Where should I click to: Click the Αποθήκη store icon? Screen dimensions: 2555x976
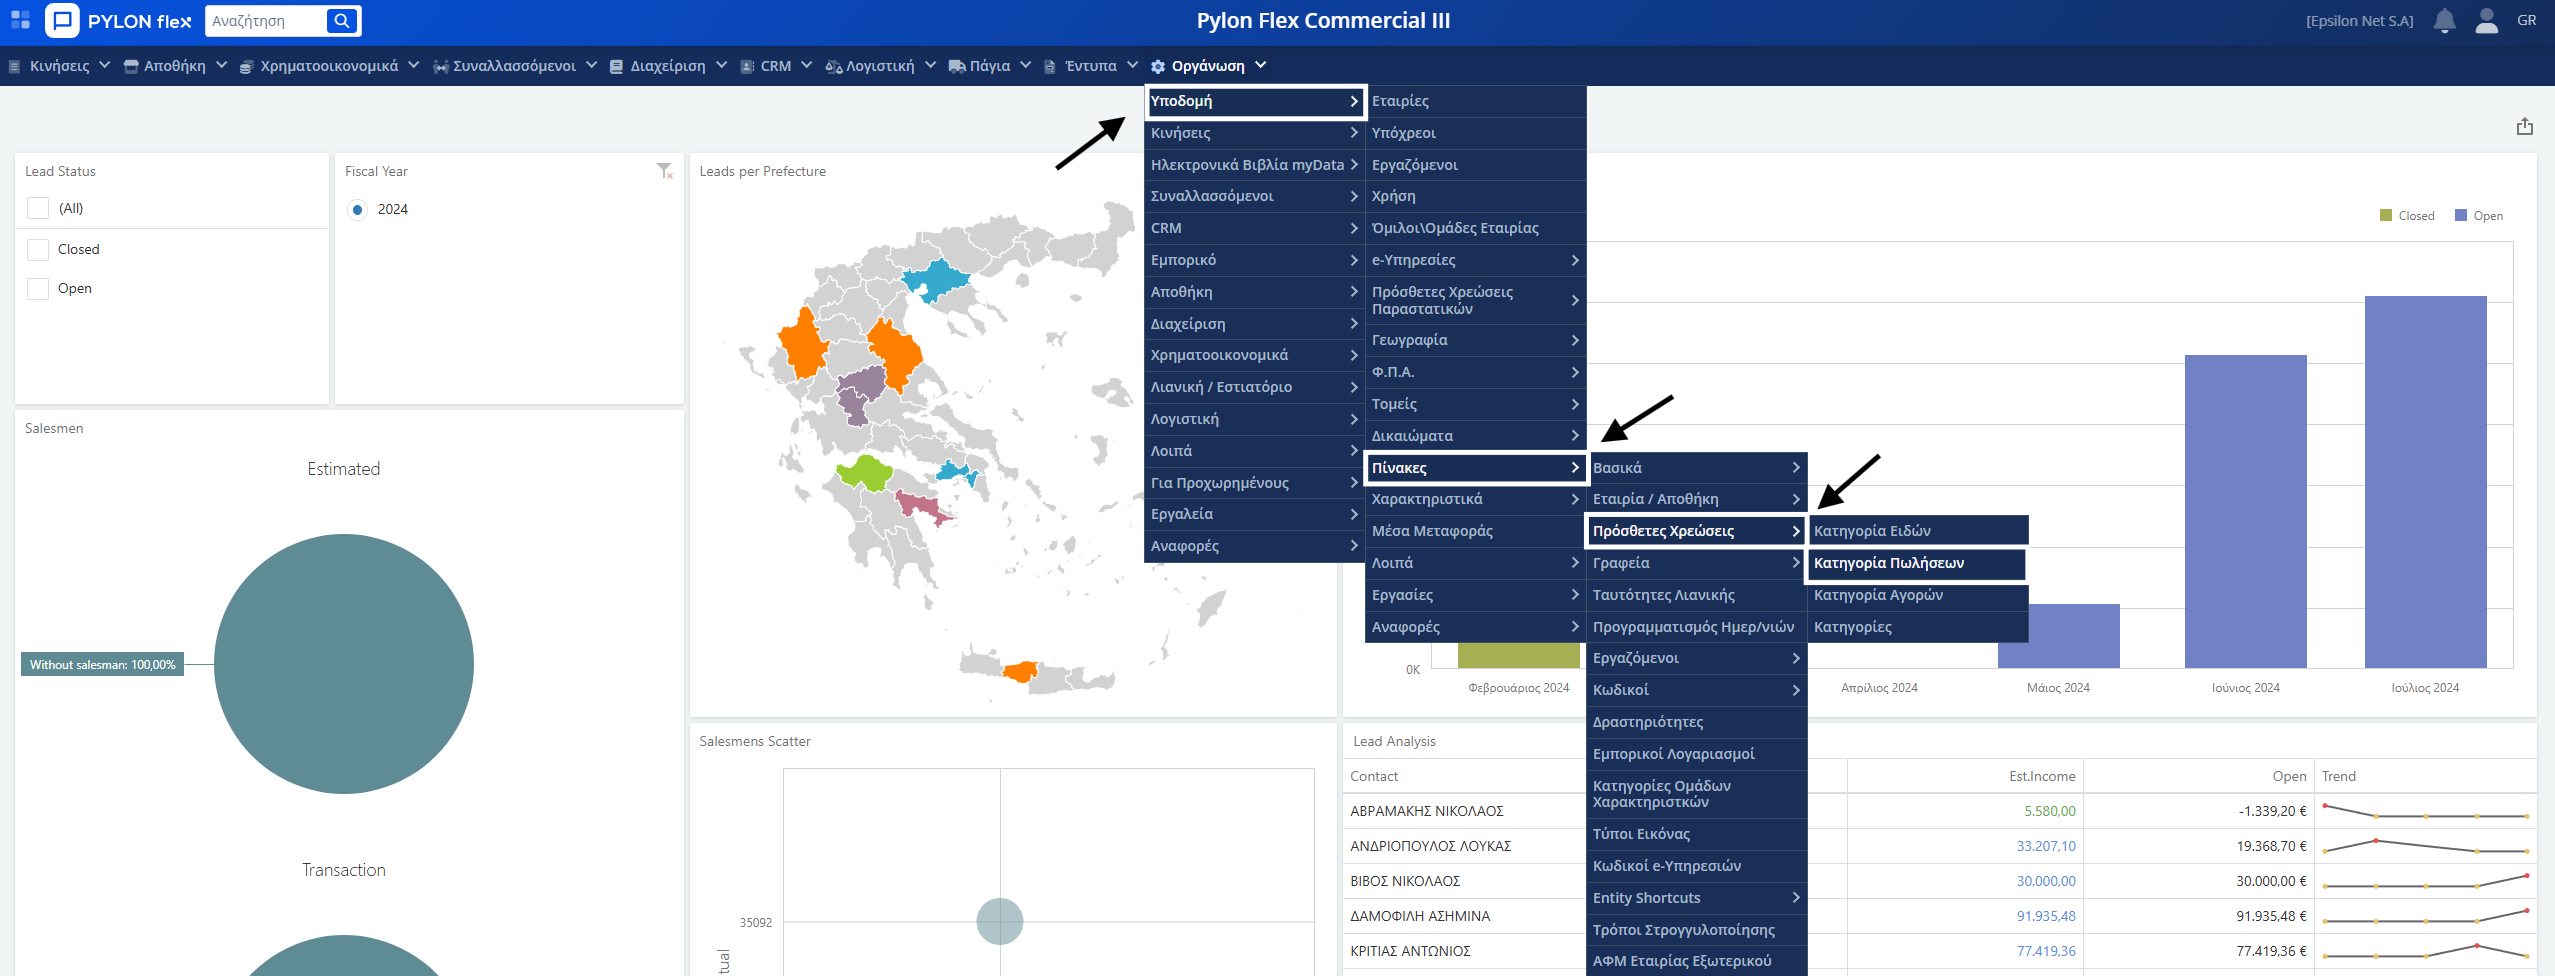pyautogui.click(x=130, y=66)
